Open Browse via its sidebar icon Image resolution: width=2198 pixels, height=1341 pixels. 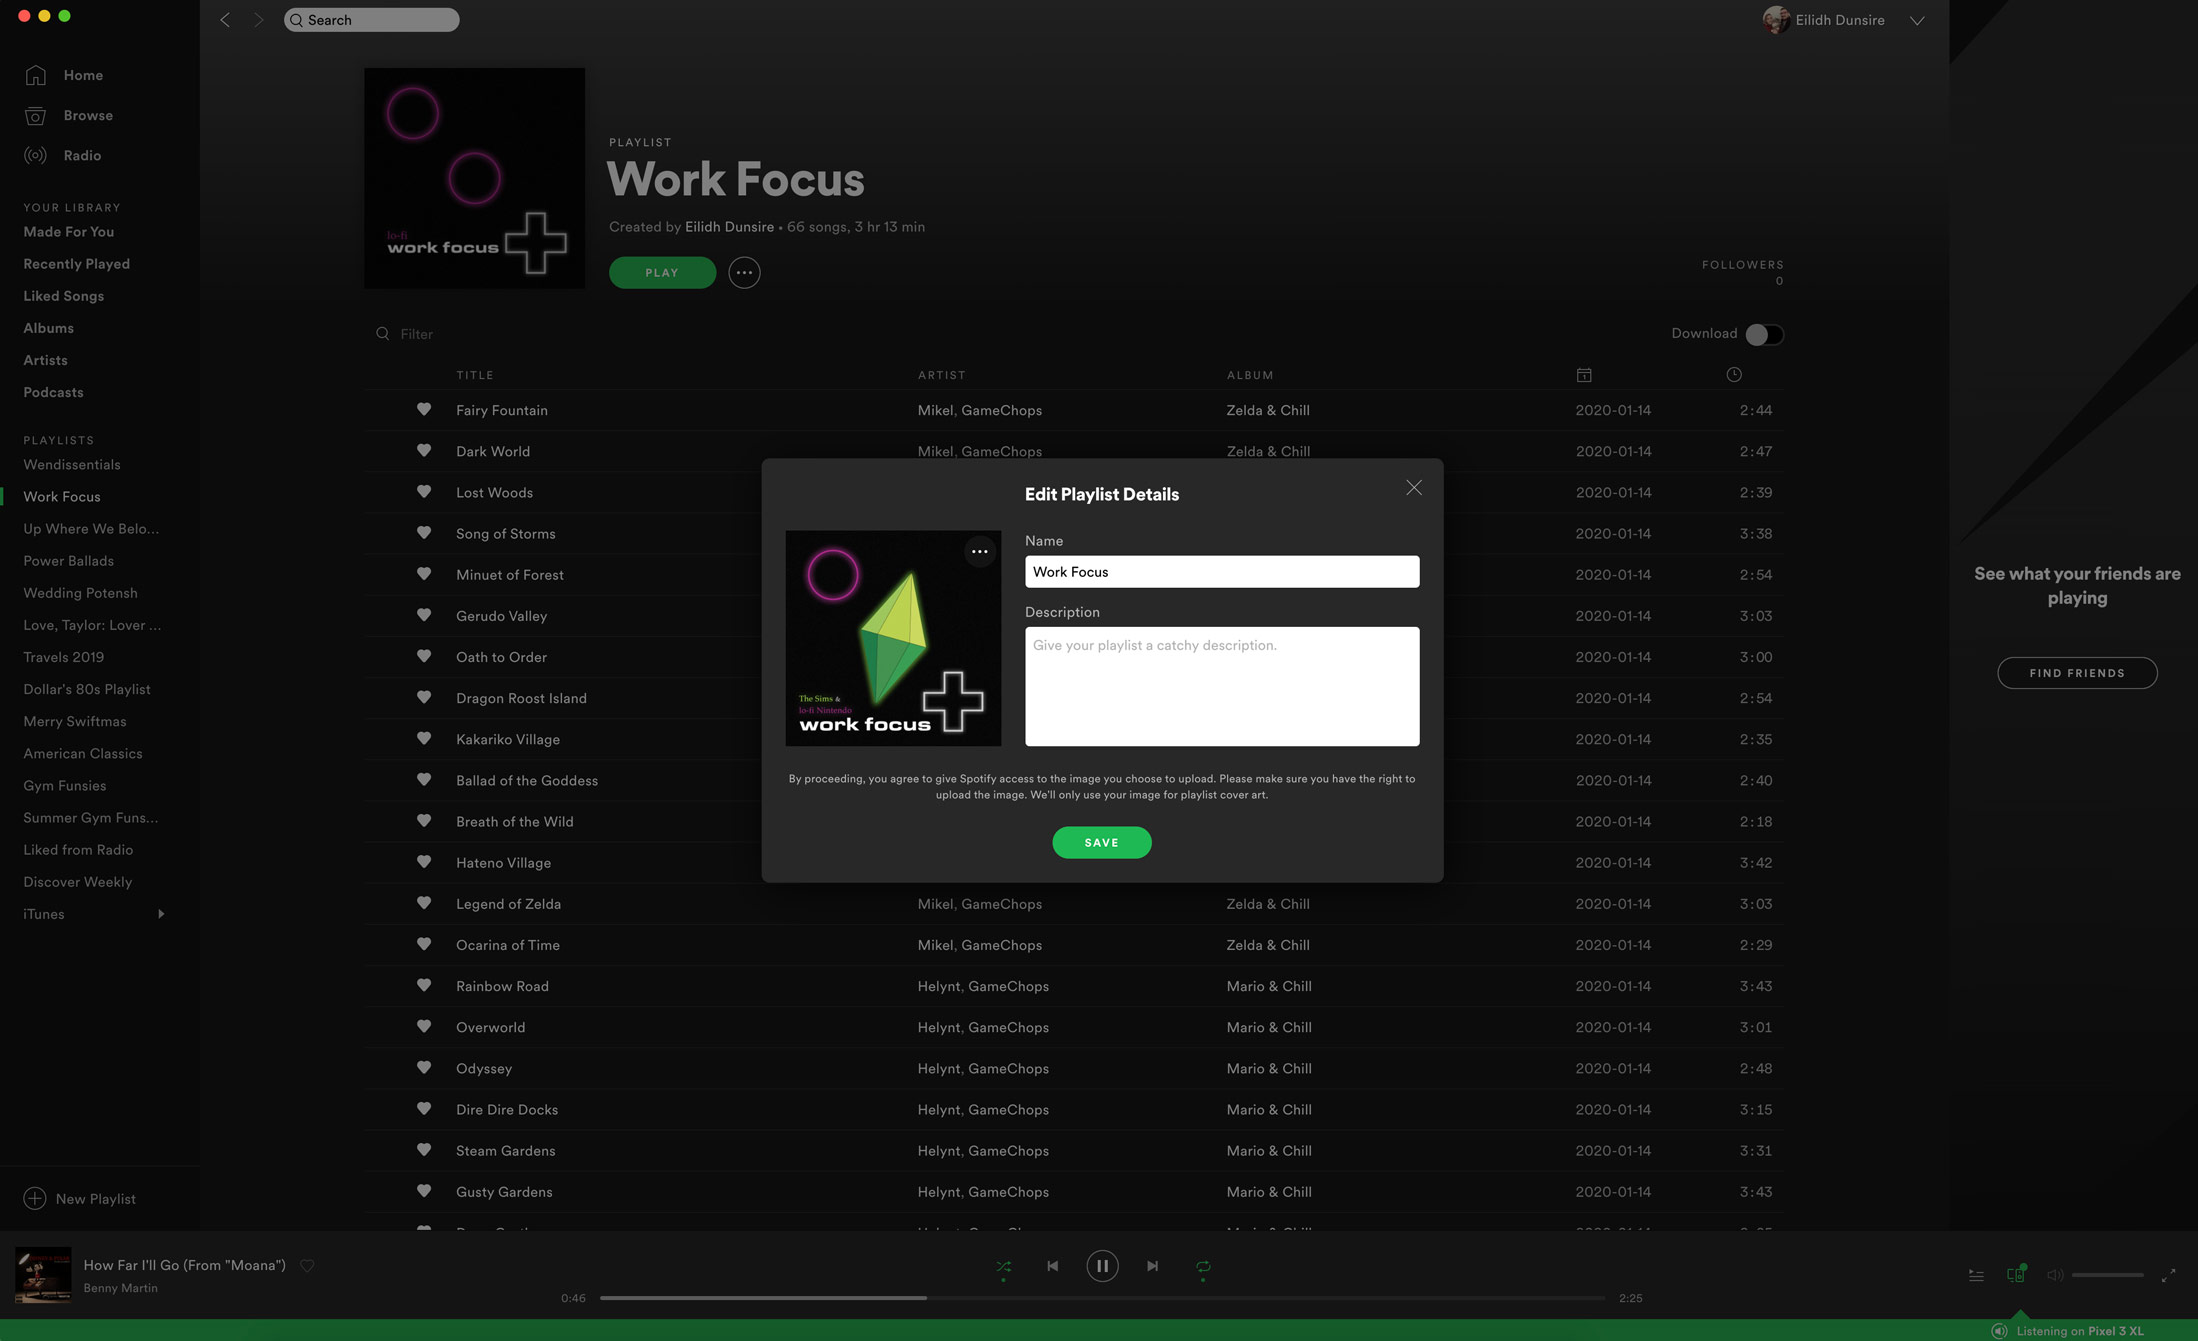(x=36, y=116)
